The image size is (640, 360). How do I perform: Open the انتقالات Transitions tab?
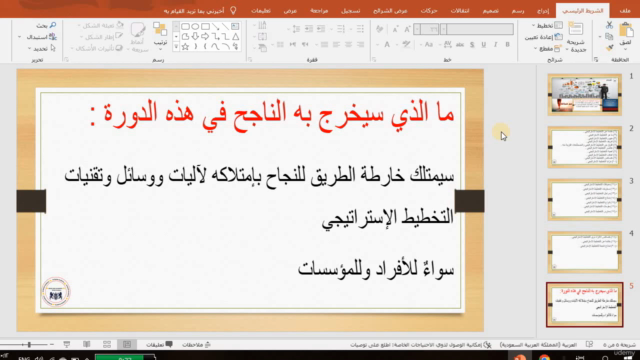pos(460,11)
